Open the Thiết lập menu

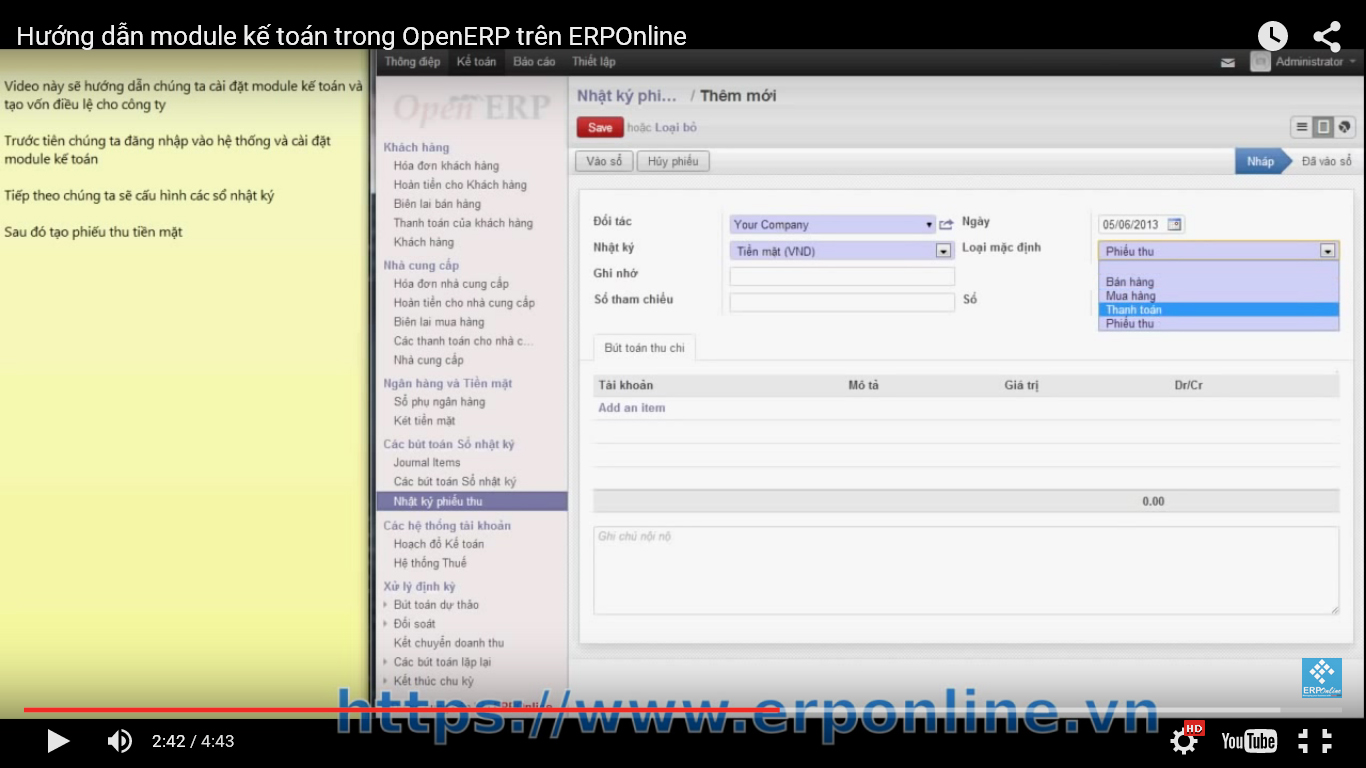pos(593,62)
